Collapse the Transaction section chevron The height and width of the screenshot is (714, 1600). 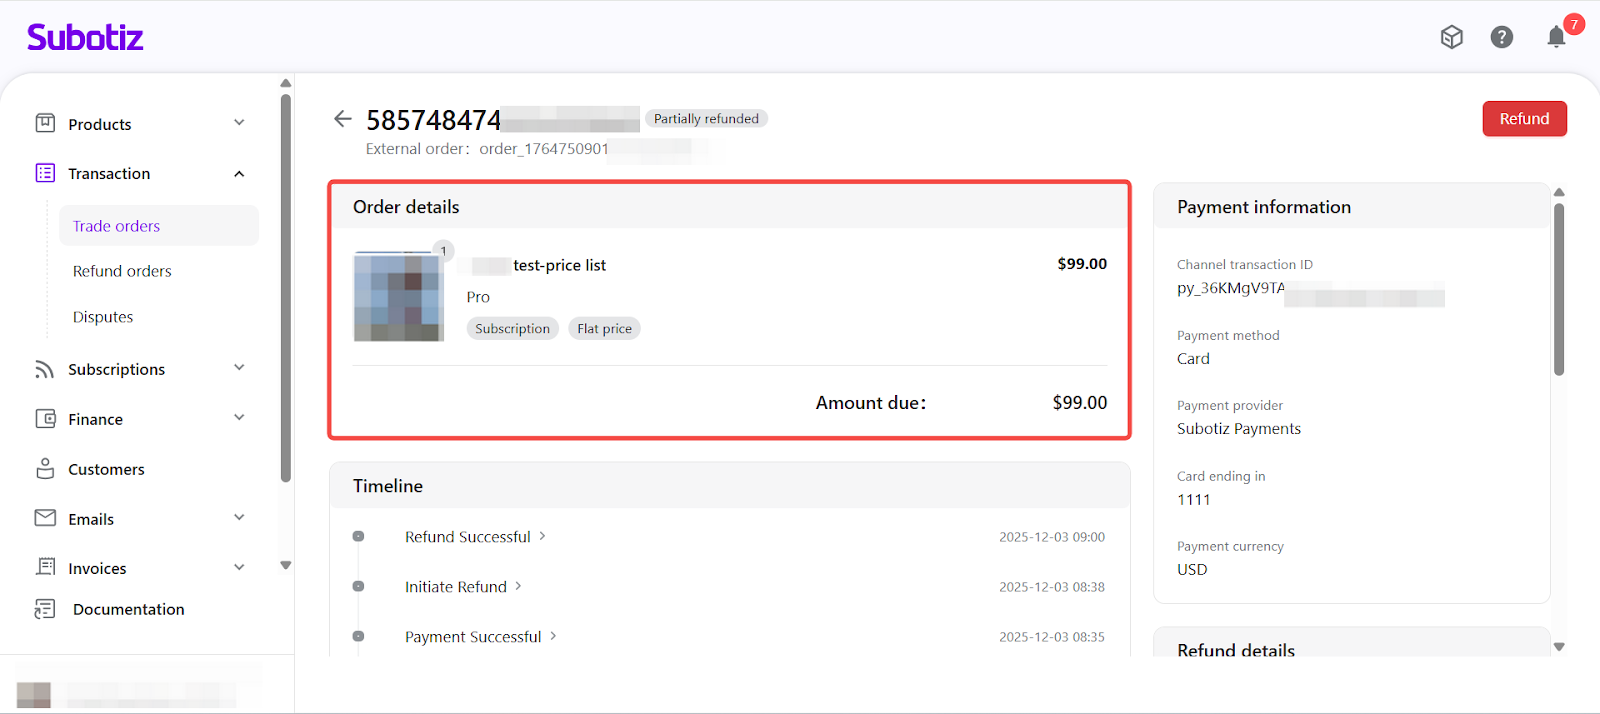pyautogui.click(x=239, y=174)
